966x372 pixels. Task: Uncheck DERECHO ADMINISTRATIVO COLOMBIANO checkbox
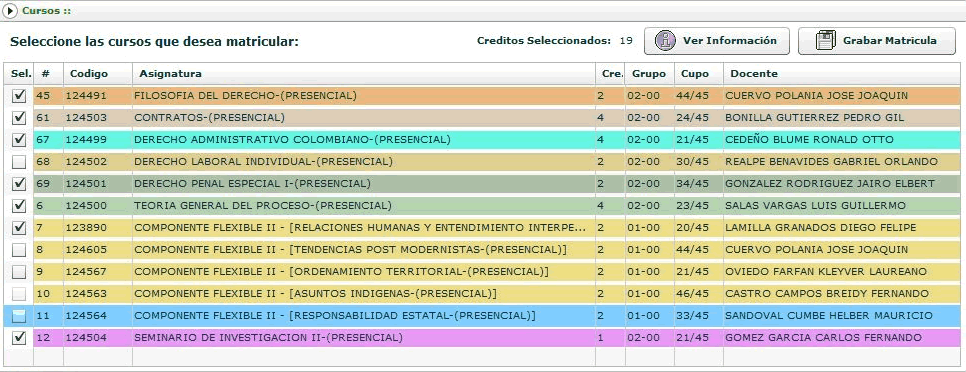19,140
